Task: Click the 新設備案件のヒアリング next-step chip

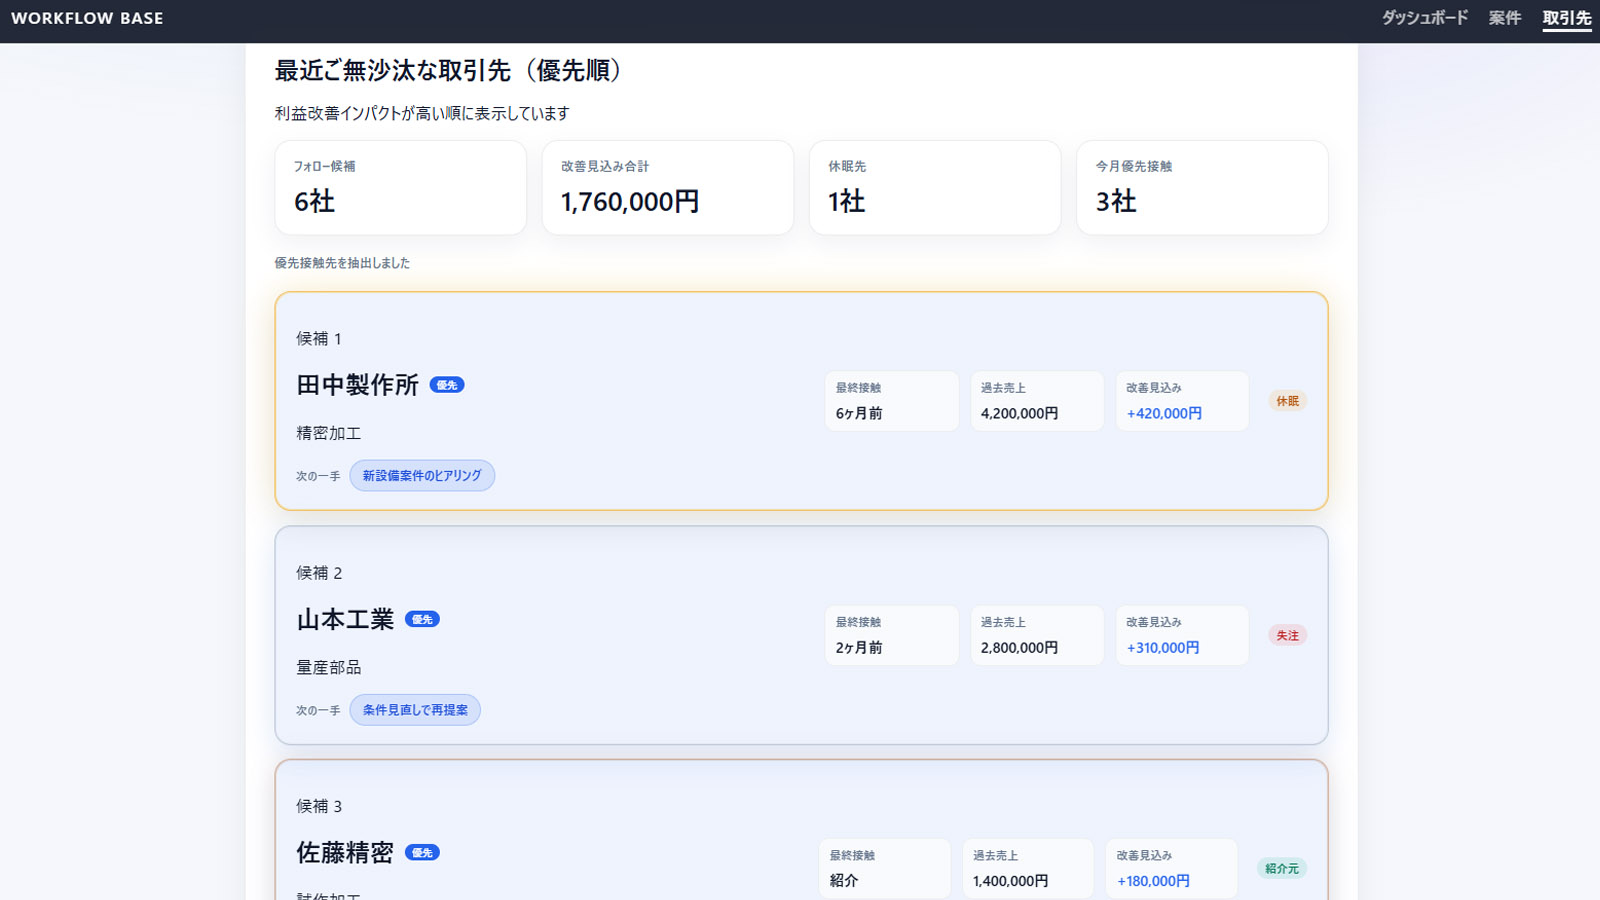Action: (422, 476)
